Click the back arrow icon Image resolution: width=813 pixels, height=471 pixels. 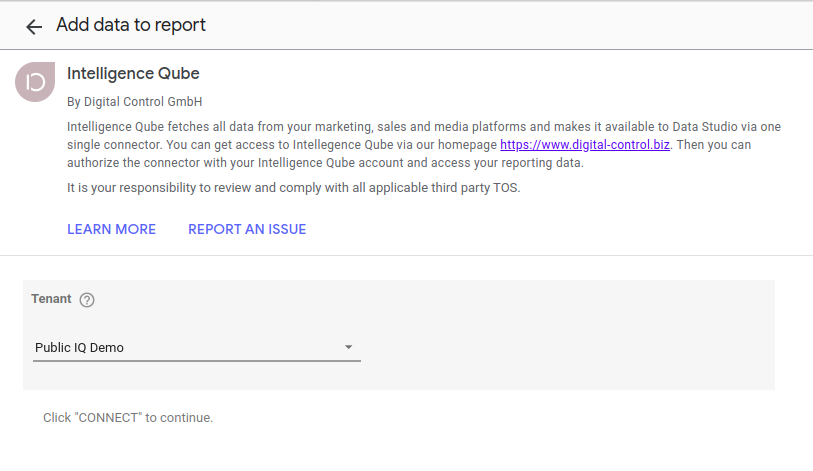coord(34,27)
